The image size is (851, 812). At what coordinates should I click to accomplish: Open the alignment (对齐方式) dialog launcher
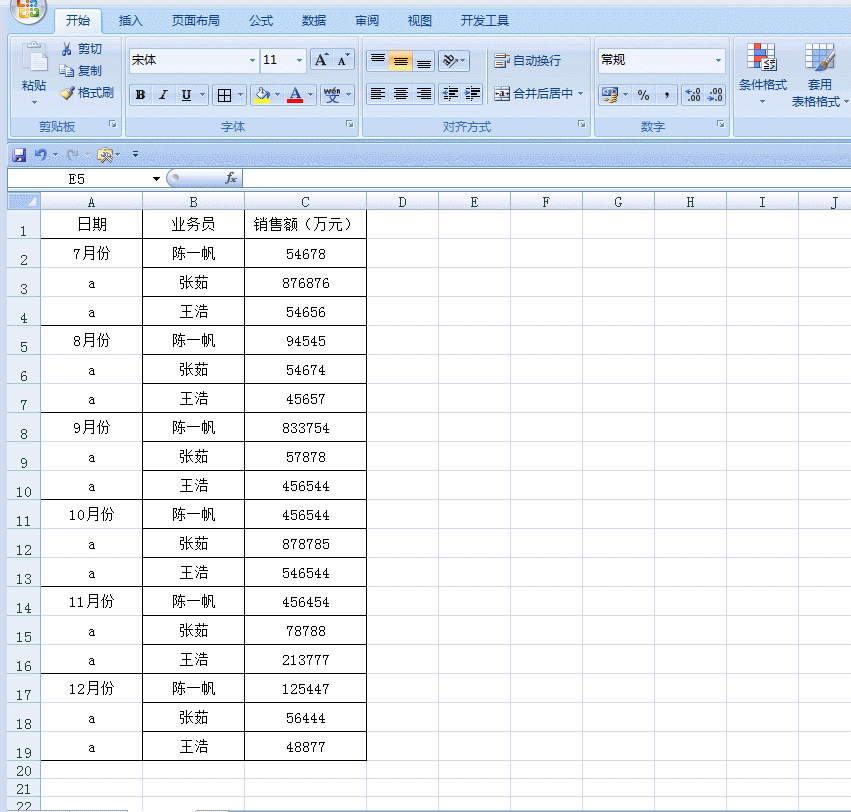(582, 124)
